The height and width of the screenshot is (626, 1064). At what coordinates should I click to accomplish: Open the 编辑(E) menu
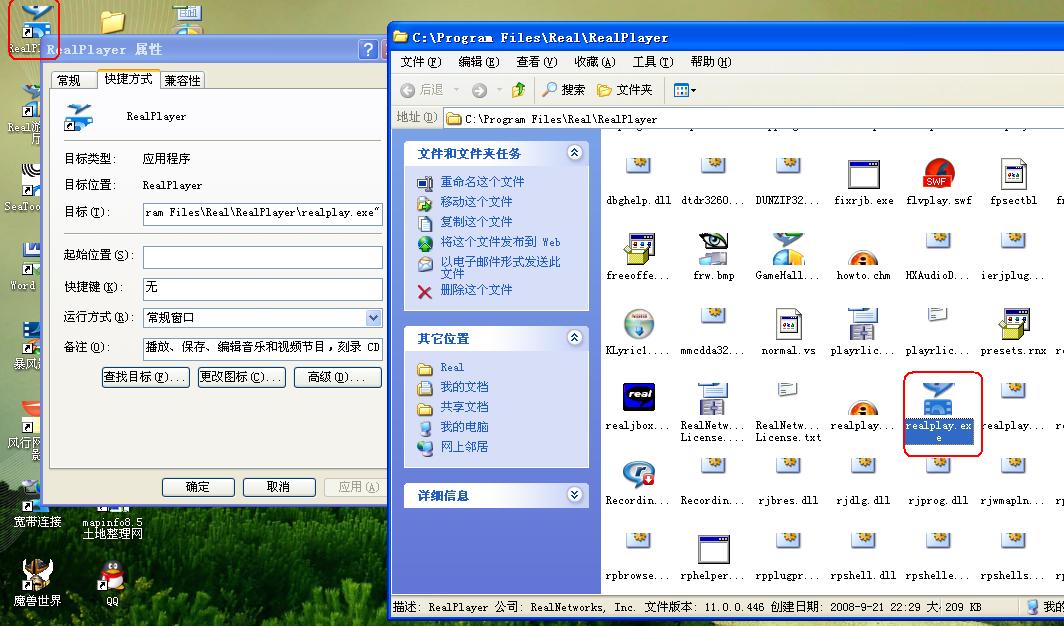[x=478, y=62]
